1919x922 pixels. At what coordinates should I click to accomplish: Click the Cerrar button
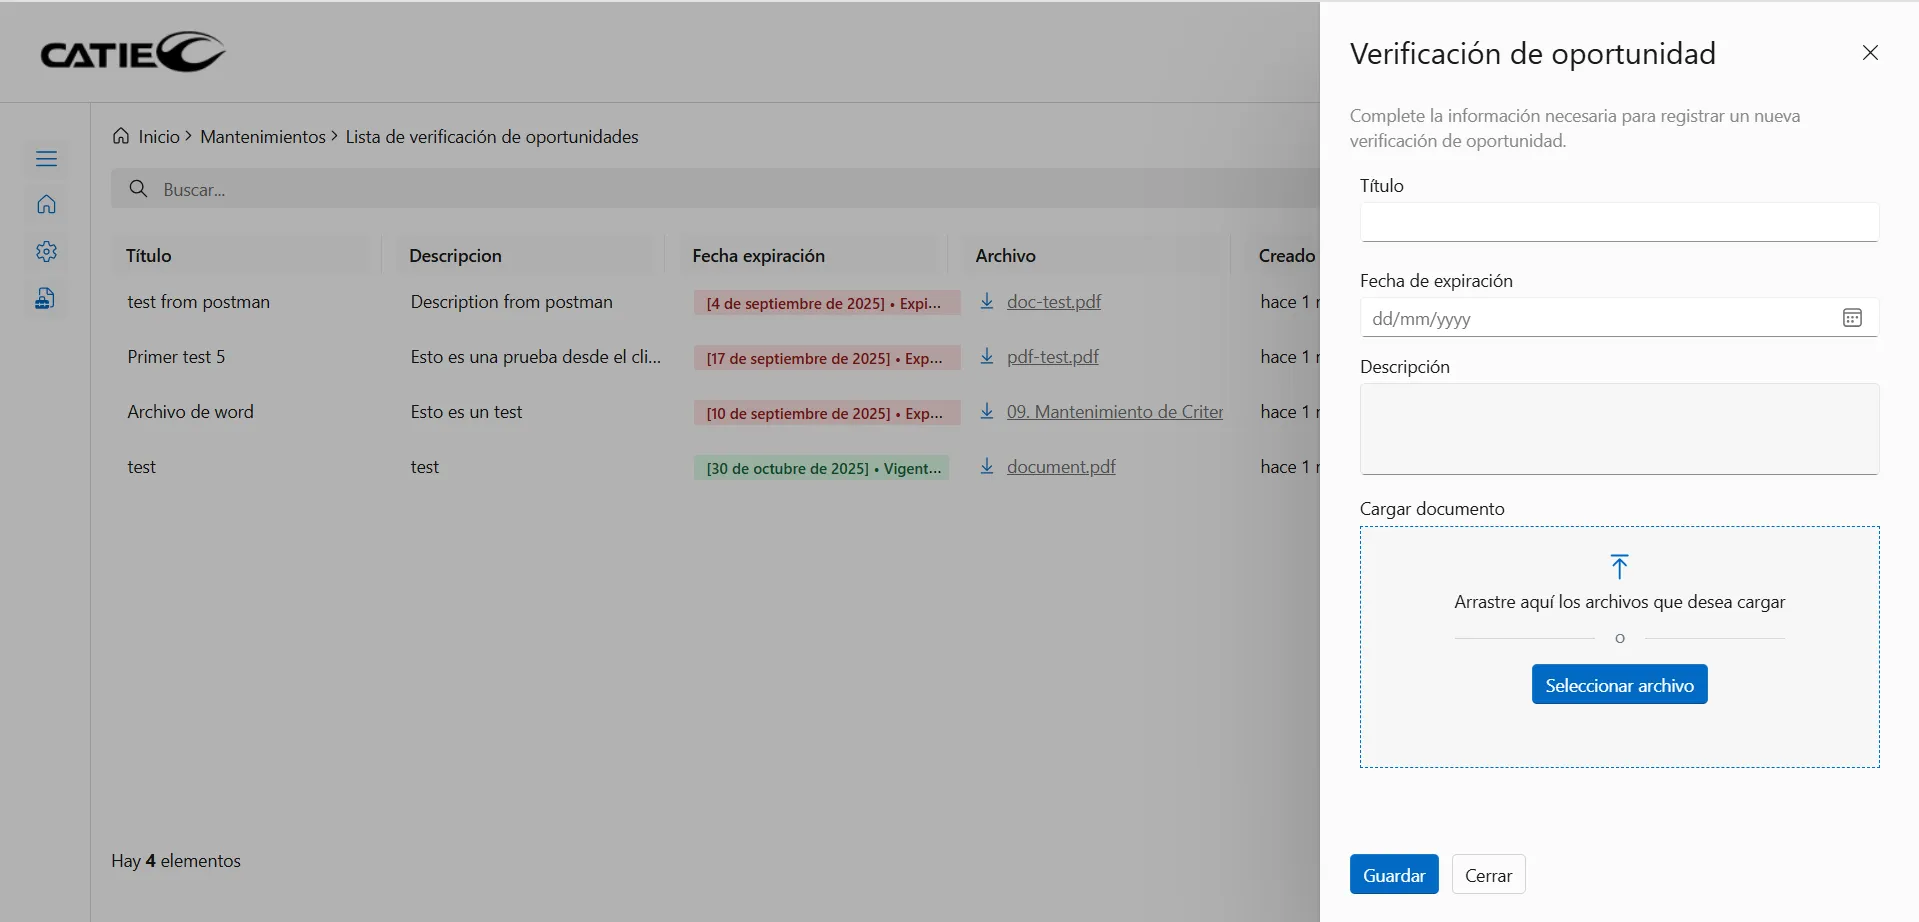[1488, 875]
